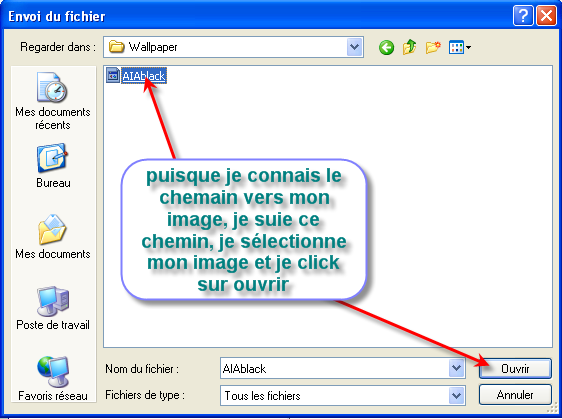Click the AIAblack file icon

point(113,75)
